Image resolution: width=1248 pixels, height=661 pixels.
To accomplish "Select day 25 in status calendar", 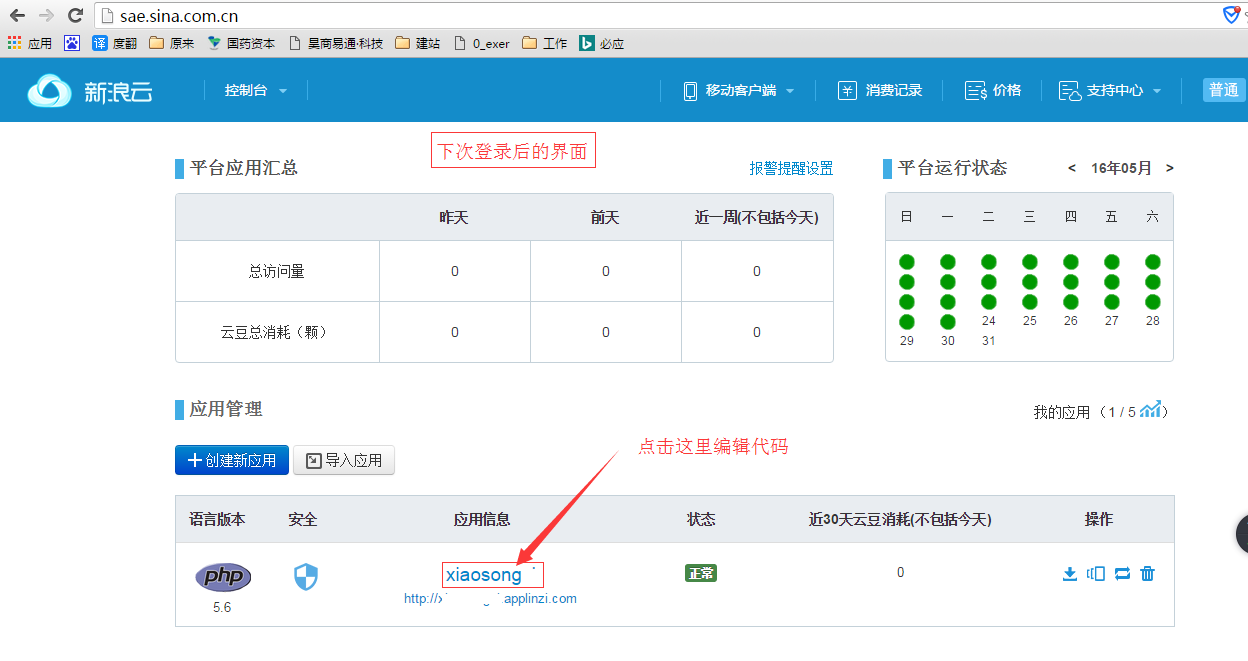I will 1030,321.
